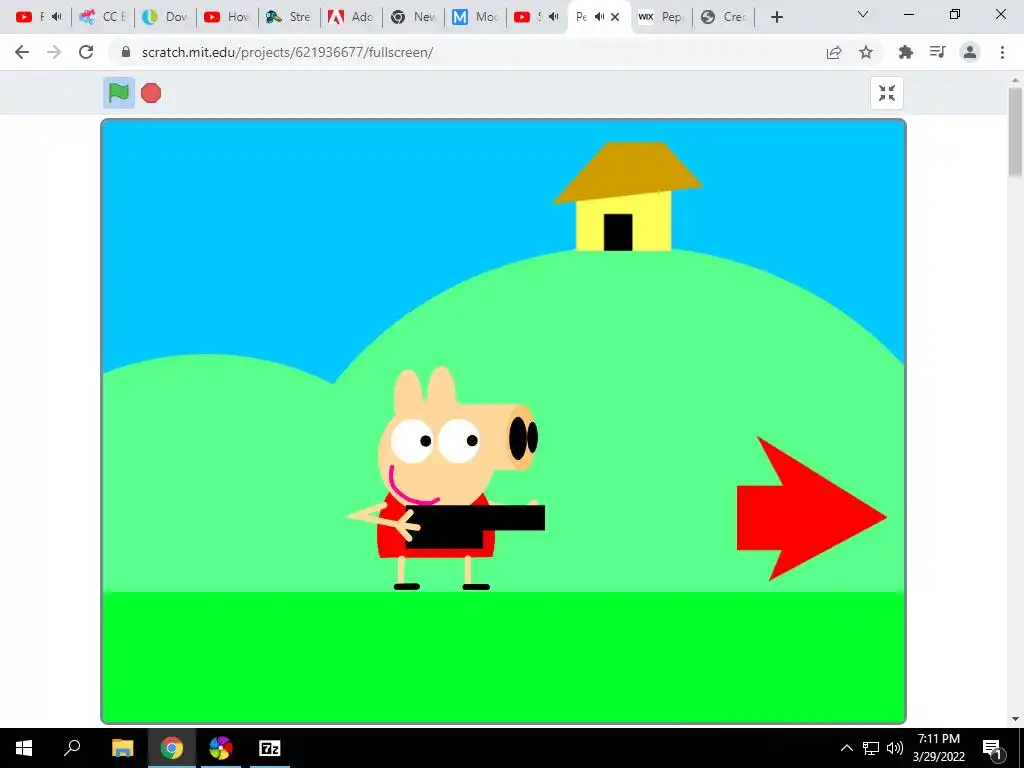Click the Chrome taskbar icon
This screenshot has height=768, width=1024.
coord(172,748)
